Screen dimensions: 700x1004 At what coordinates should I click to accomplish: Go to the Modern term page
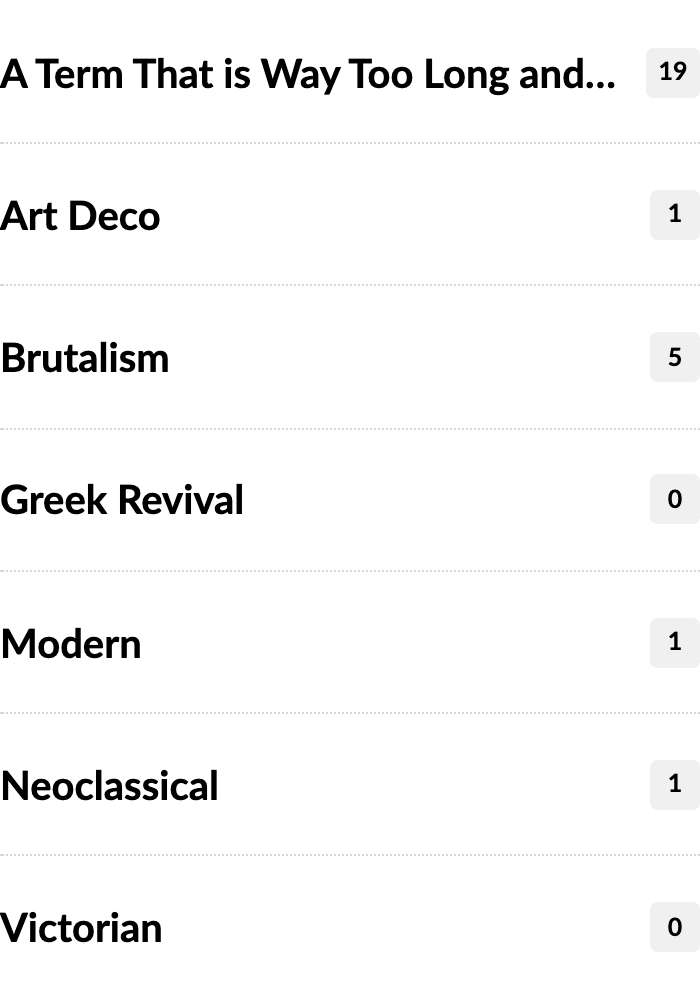click(71, 643)
